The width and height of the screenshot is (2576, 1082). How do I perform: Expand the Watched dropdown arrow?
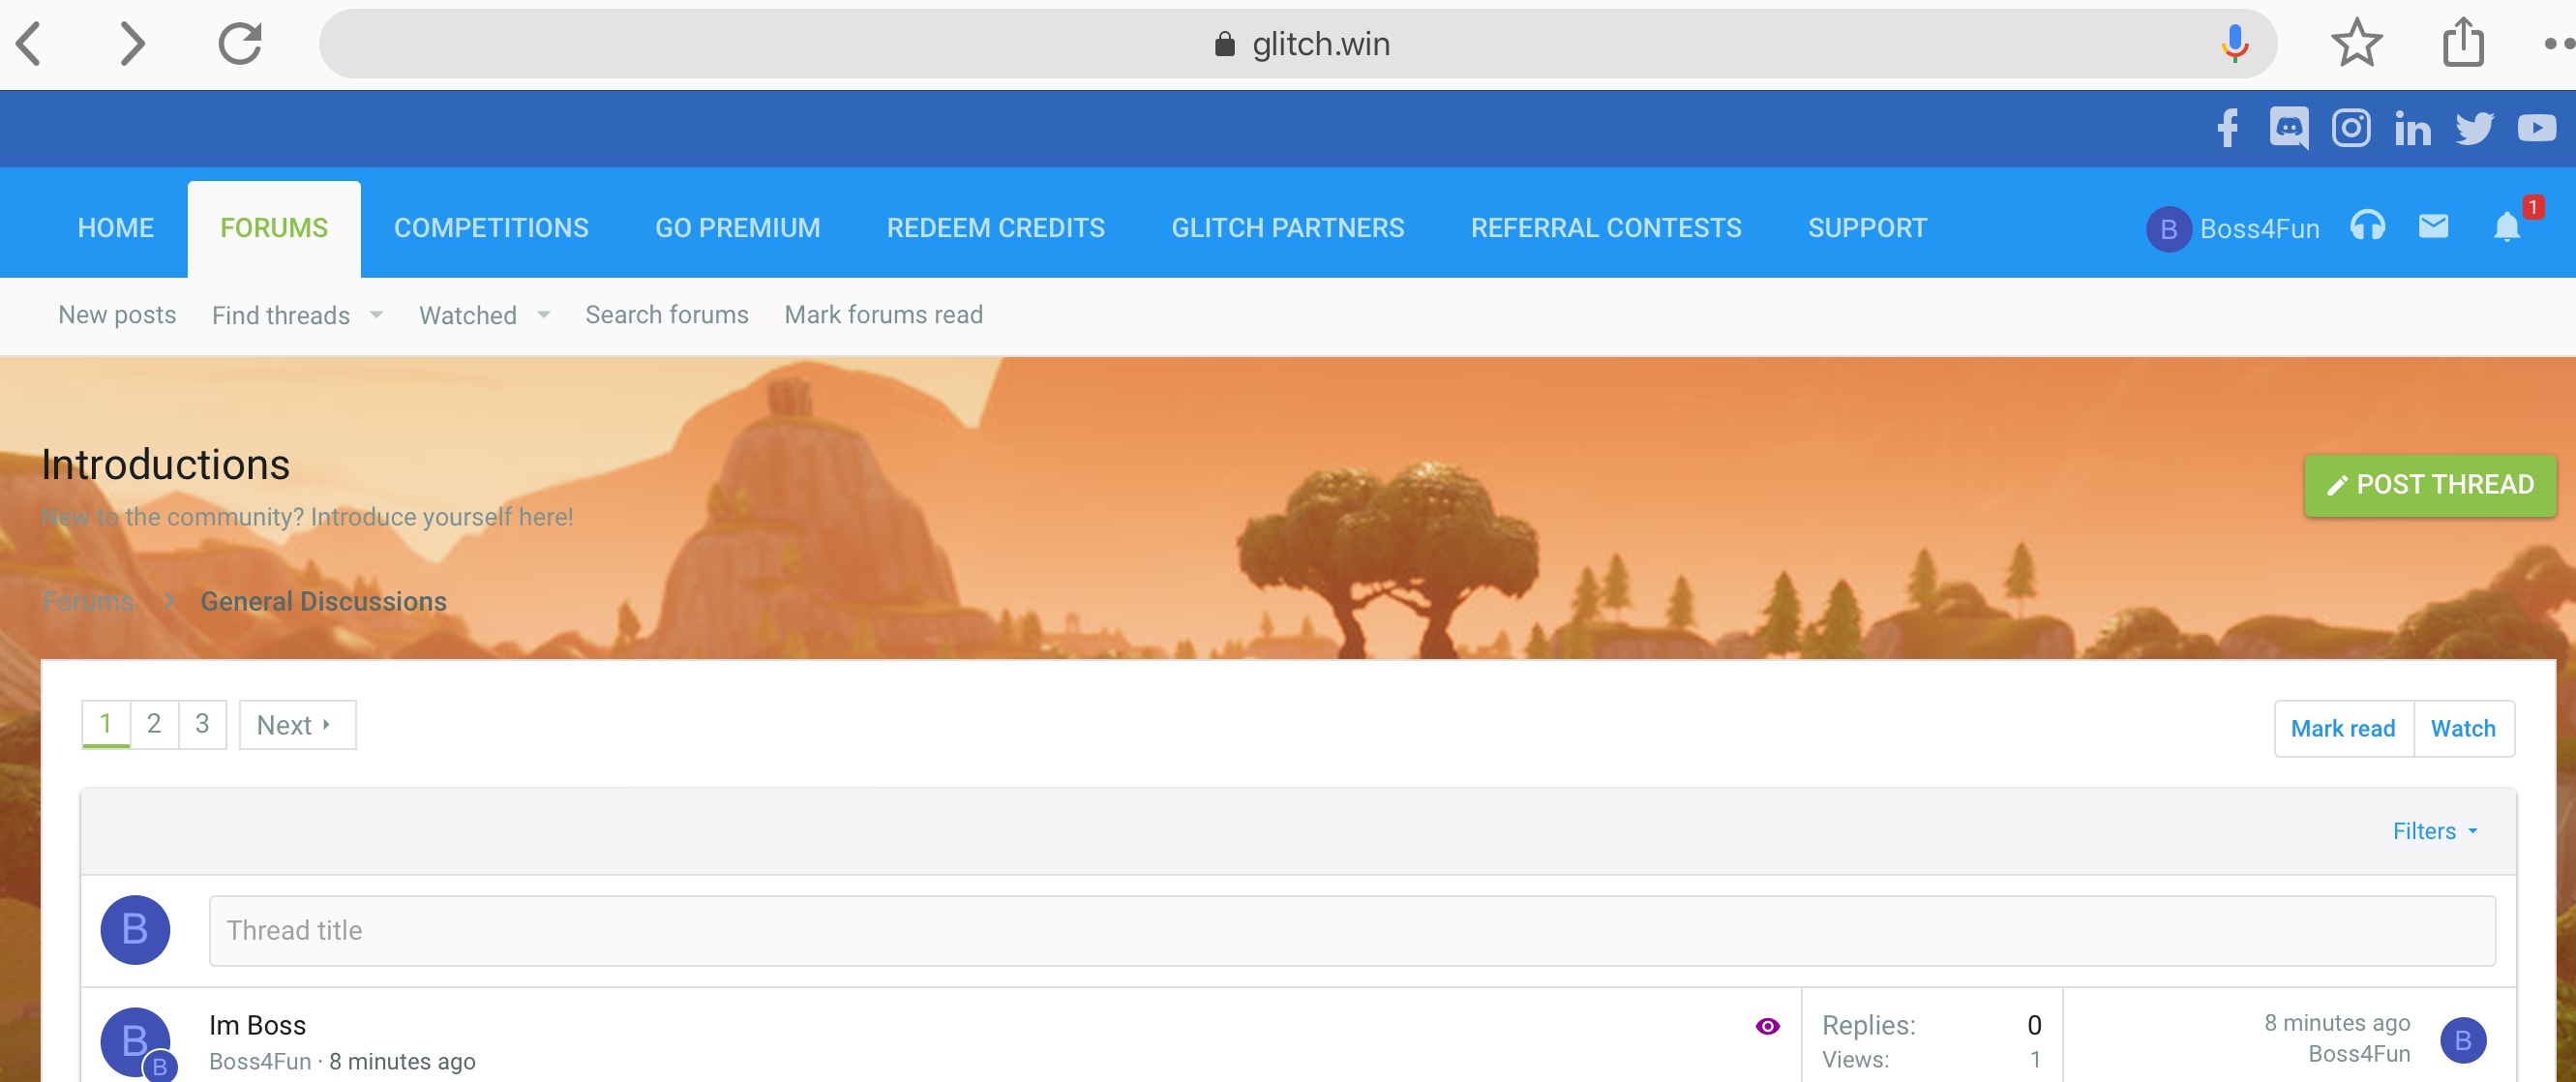tap(544, 315)
